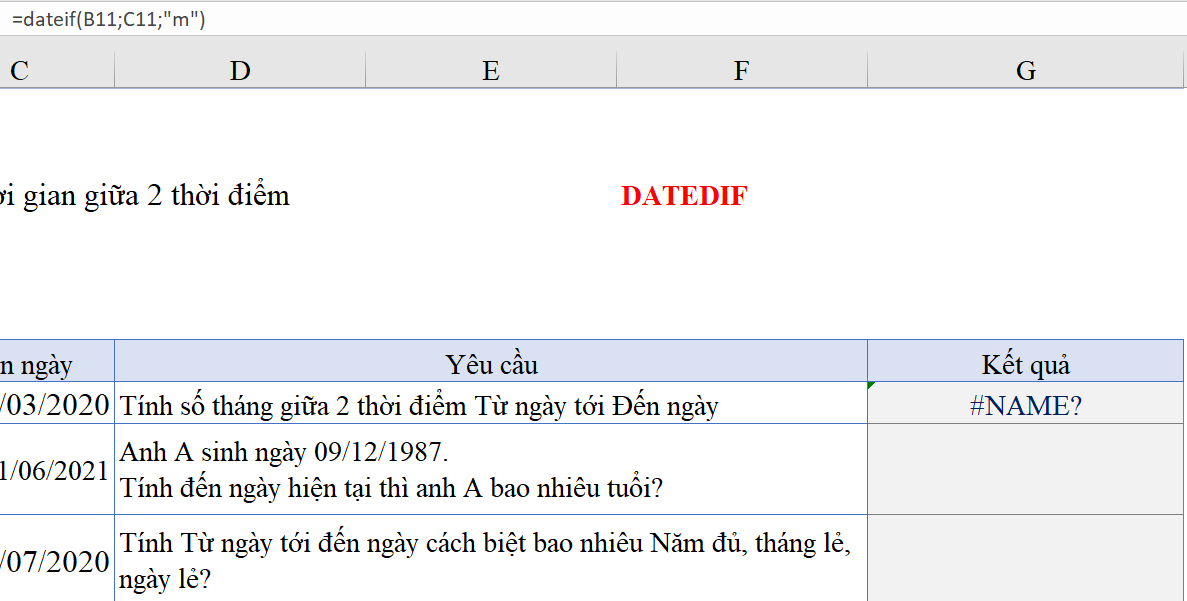The image size is (1187, 601).
Task: Select column E by its header
Action: point(491,70)
